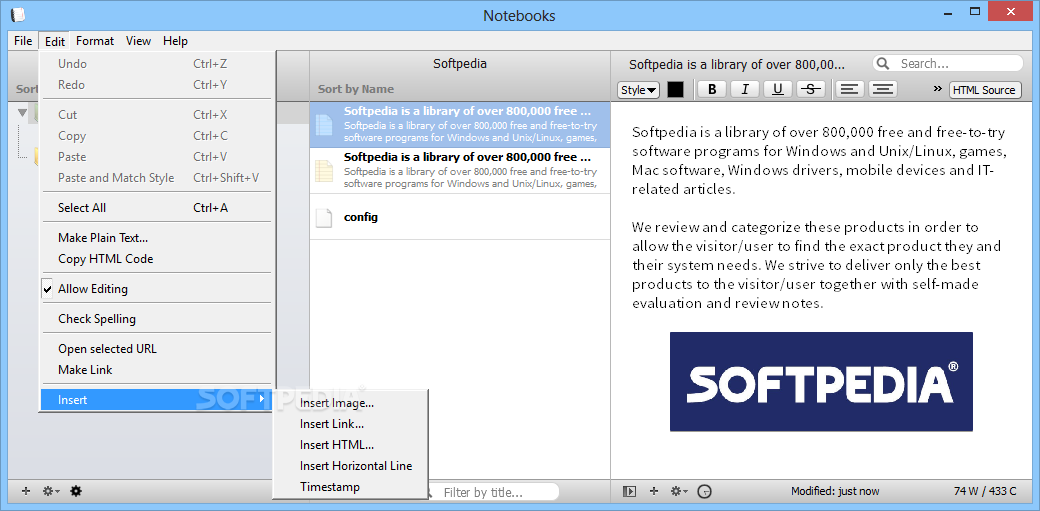This screenshot has width=1040, height=511.
Task: Click the Search field
Action: click(x=948, y=64)
